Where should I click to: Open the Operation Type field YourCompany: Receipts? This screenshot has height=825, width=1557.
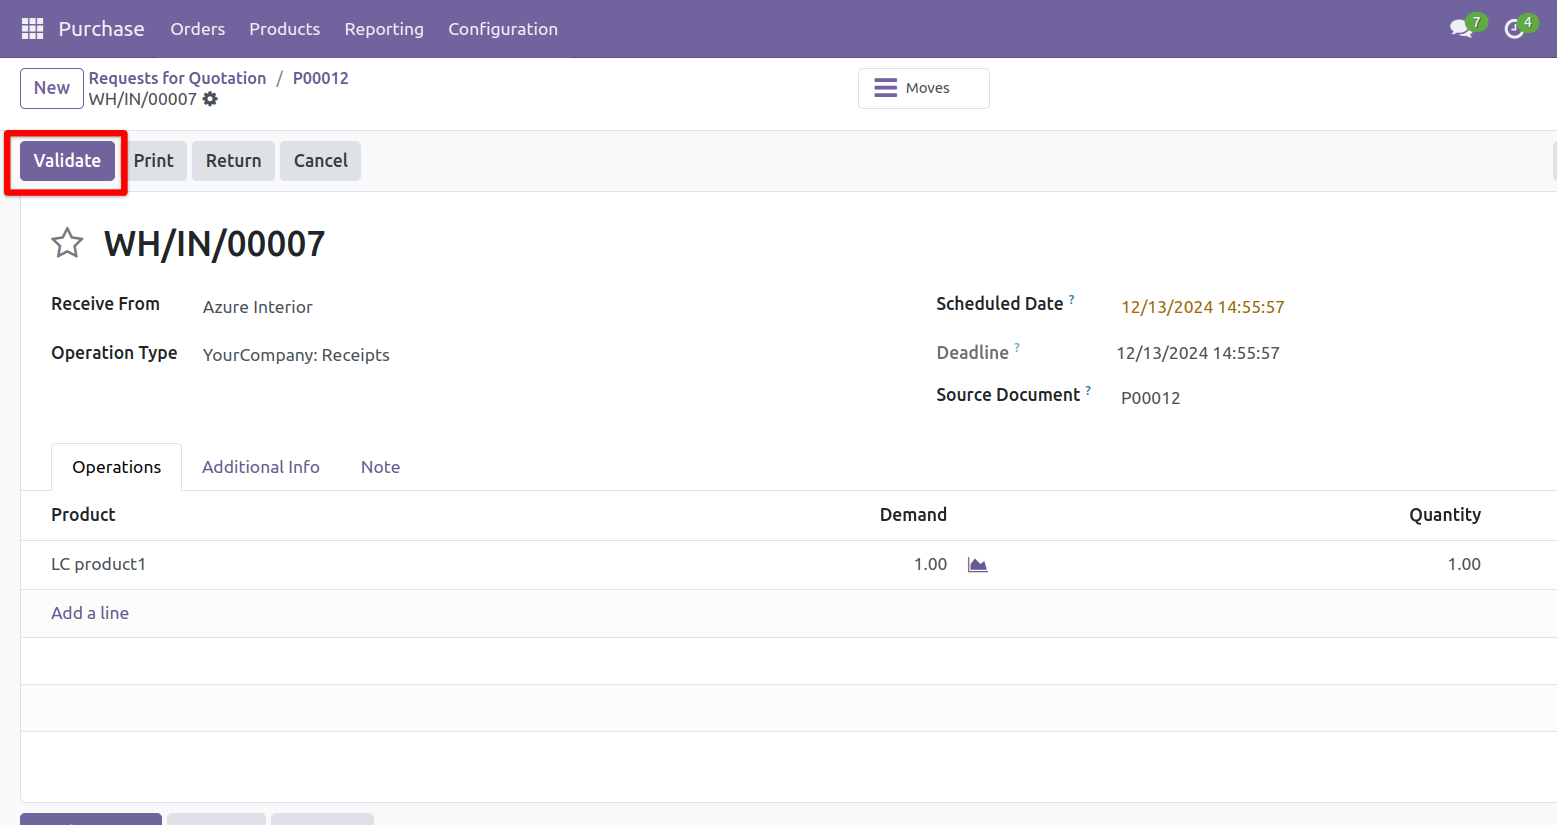(296, 355)
